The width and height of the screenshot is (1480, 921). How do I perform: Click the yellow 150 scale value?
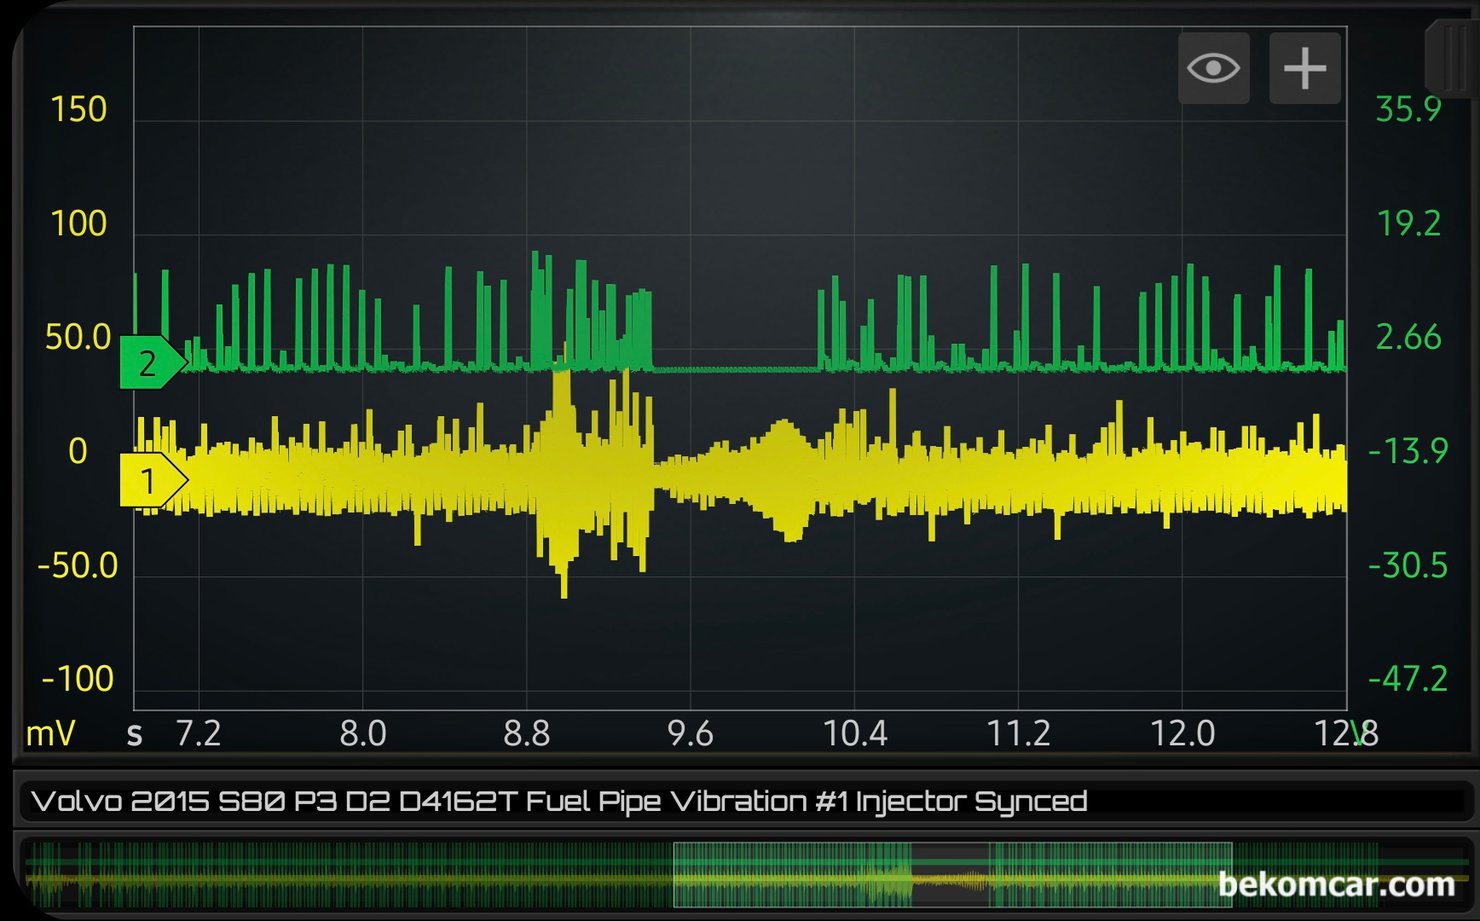click(78, 109)
